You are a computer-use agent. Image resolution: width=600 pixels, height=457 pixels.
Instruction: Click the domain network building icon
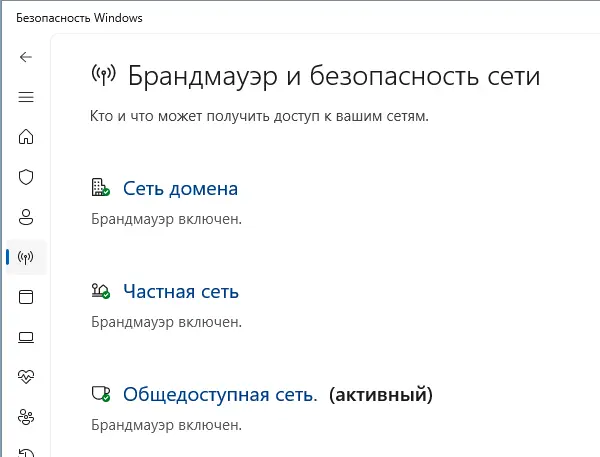click(x=100, y=188)
